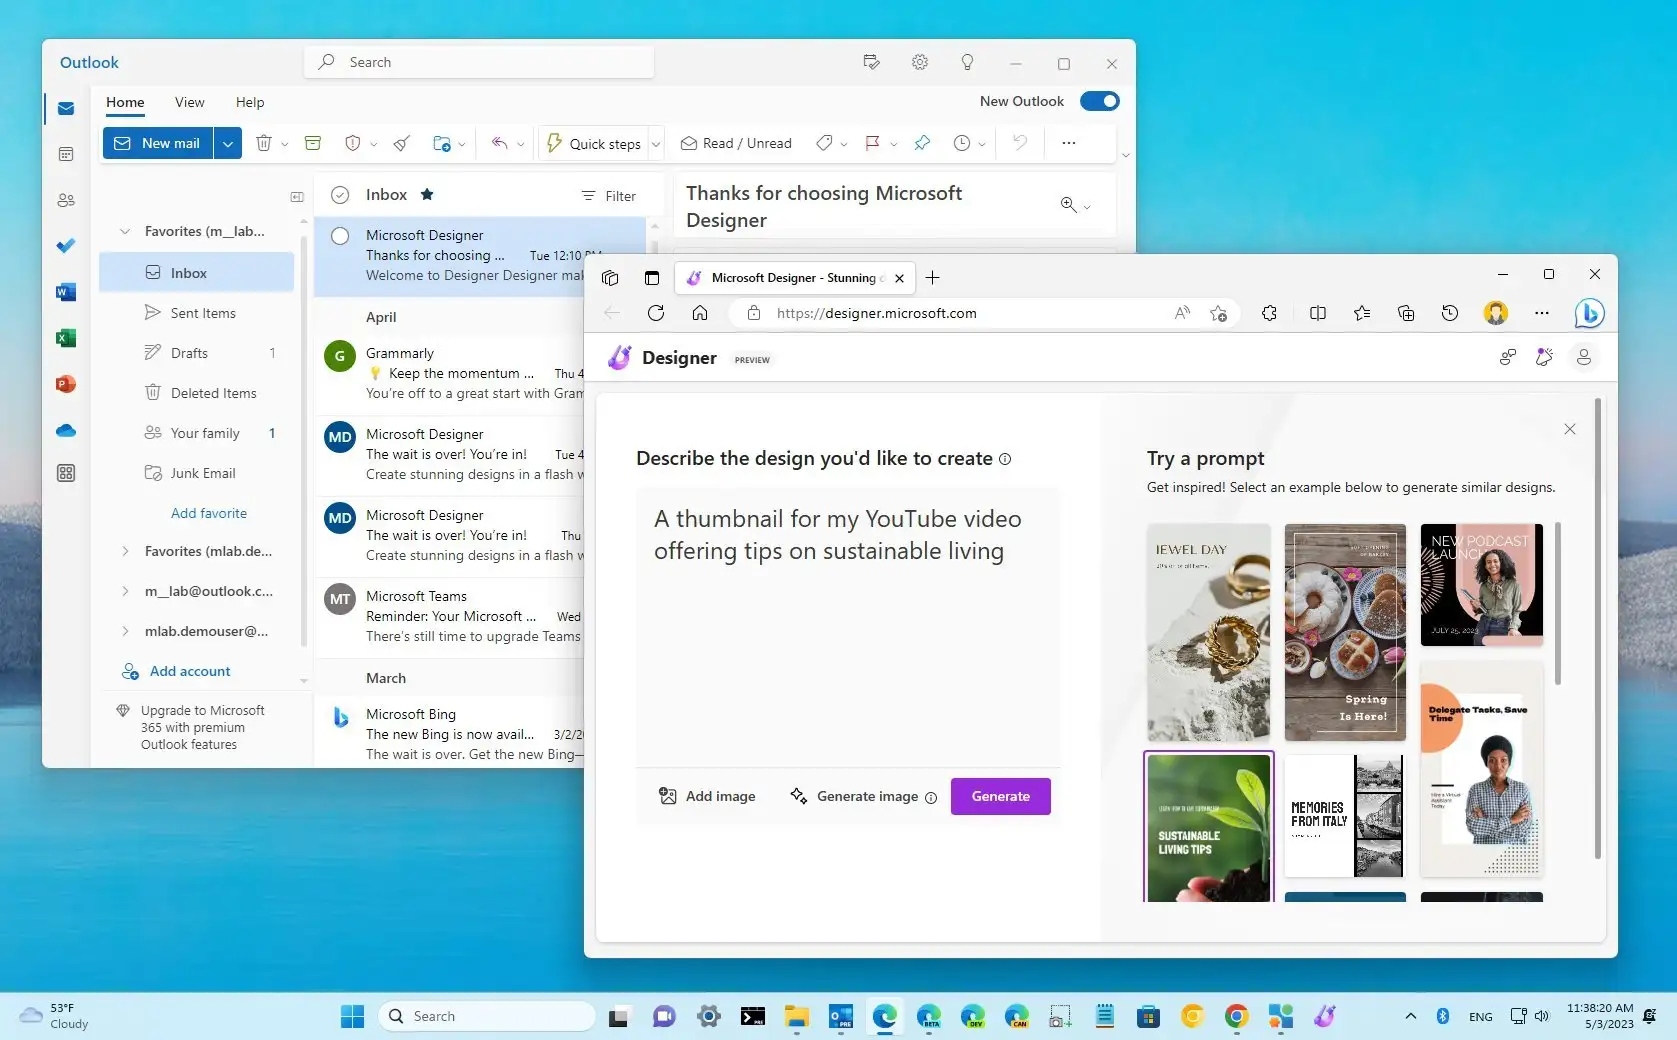
Task: Expand m__lab@outlook.c... account
Action: click(x=125, y=591)
